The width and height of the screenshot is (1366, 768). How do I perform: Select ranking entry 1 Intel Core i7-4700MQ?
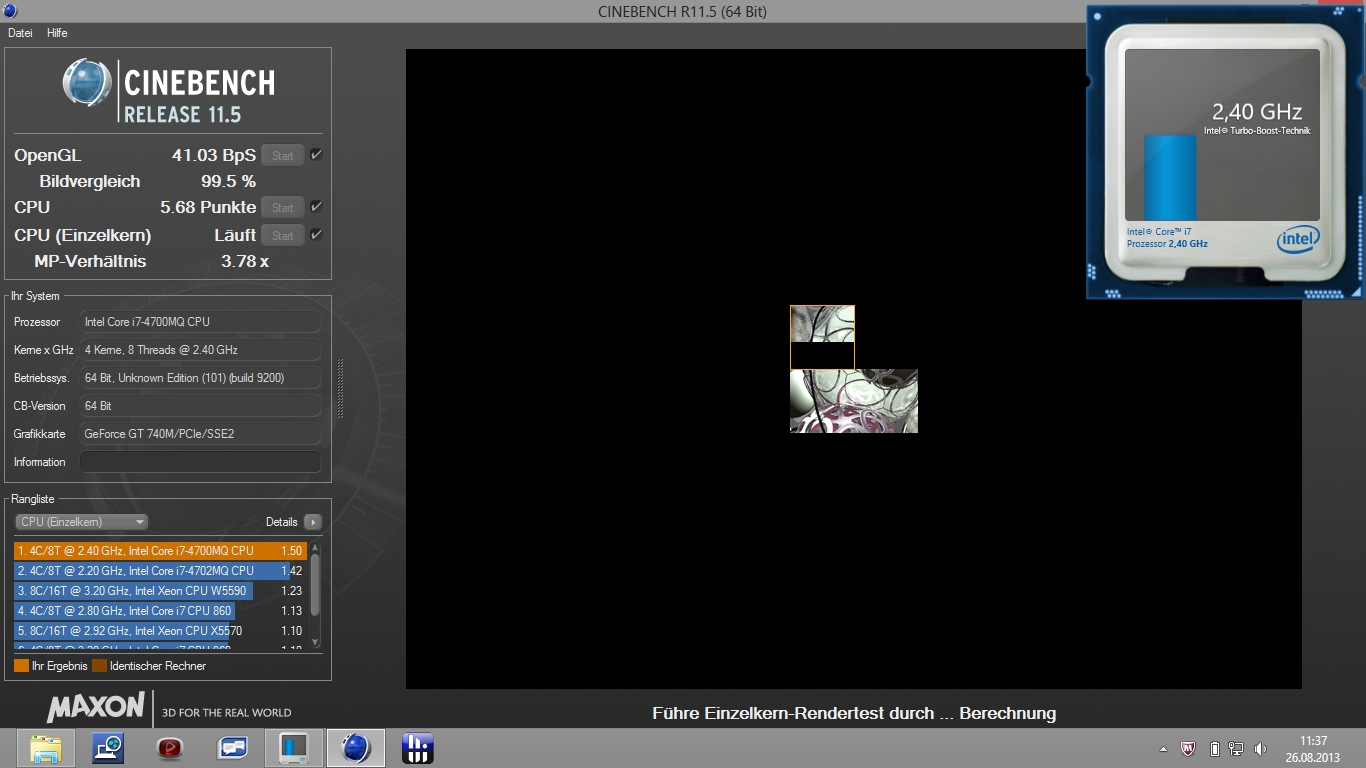(x=160, y=551)
